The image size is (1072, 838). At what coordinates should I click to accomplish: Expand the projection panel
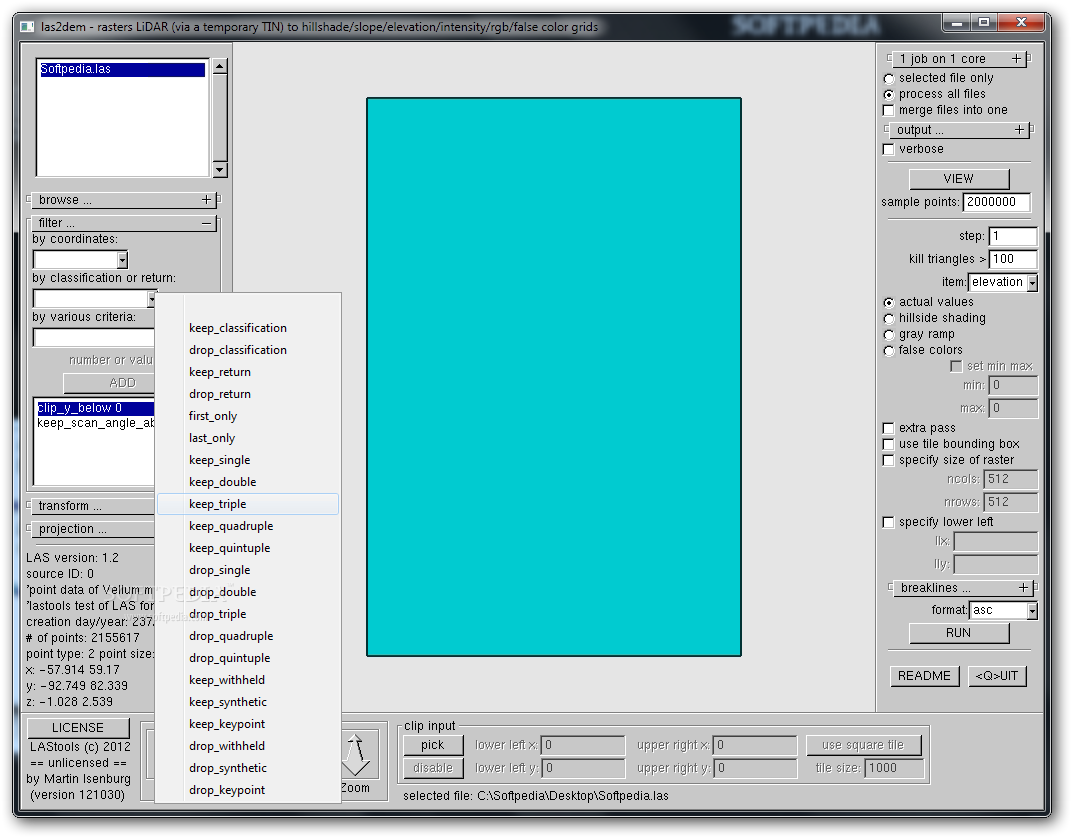[x=92, y=529]
